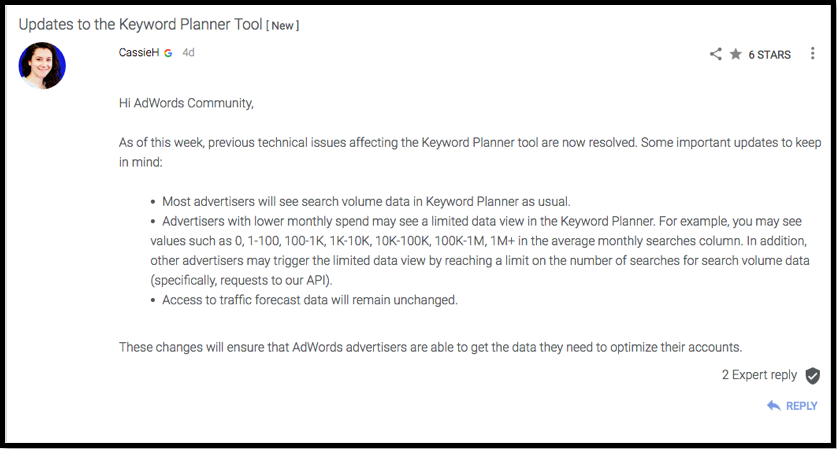The image size is (837, 449).
Task: Click the Hi AdWords Community greeting line
Action: (x=186, y=103)
